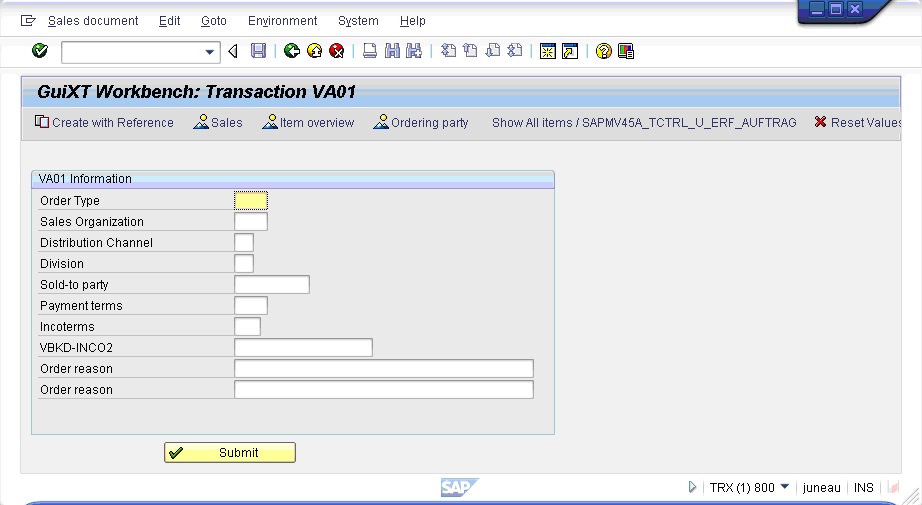922x505 pixels.
Task: Click the Ordering party button
Action: (x=421, y=122)
